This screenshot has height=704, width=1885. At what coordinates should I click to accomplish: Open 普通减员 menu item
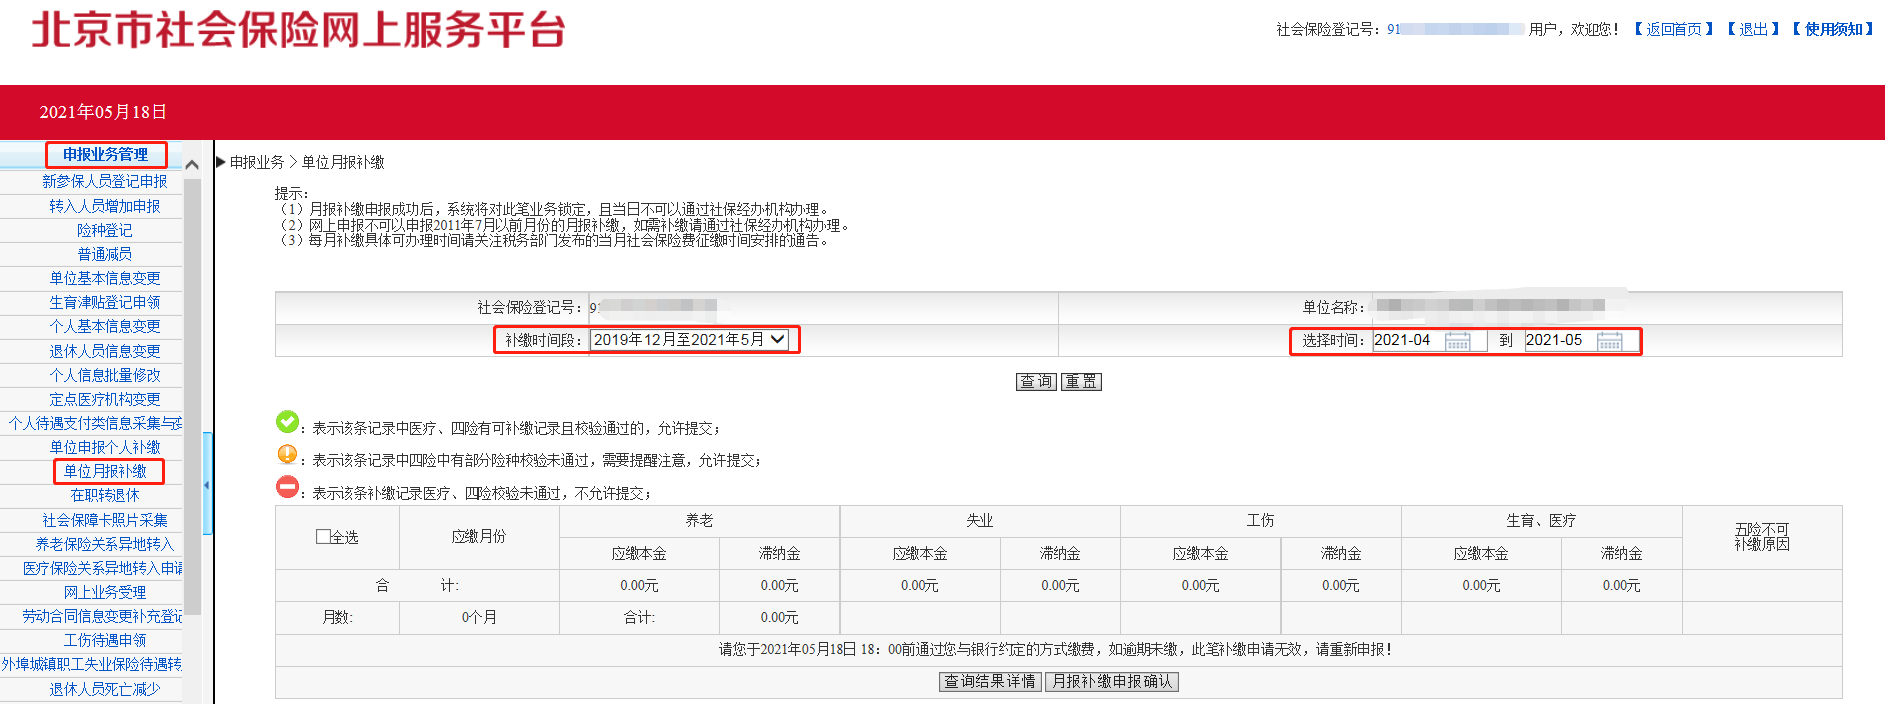[105, 254]
